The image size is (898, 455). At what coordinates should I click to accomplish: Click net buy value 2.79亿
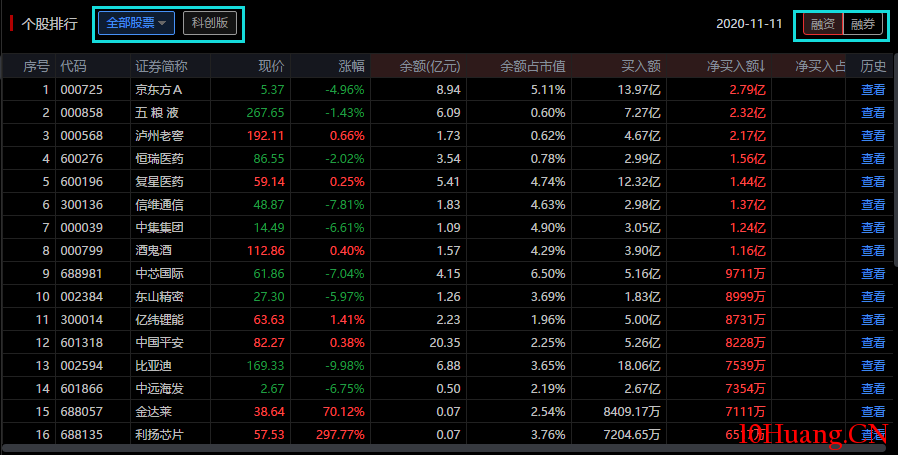click(x=747, y=90)
